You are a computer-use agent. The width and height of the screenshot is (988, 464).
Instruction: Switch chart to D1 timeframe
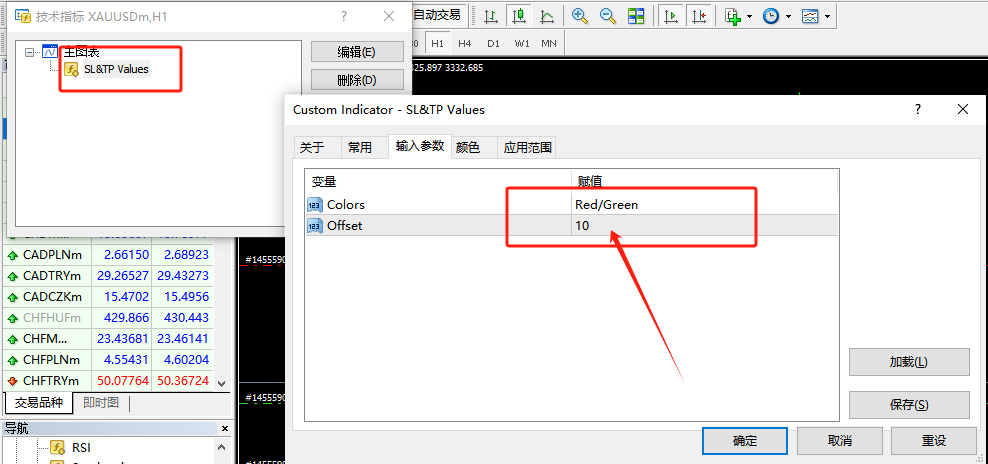click(493, 43)
